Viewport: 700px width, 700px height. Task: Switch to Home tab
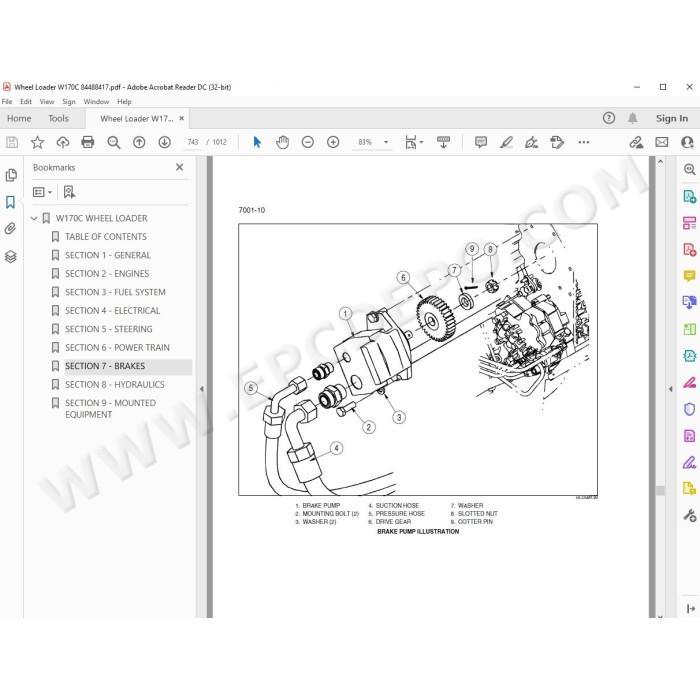pos(19,119)
